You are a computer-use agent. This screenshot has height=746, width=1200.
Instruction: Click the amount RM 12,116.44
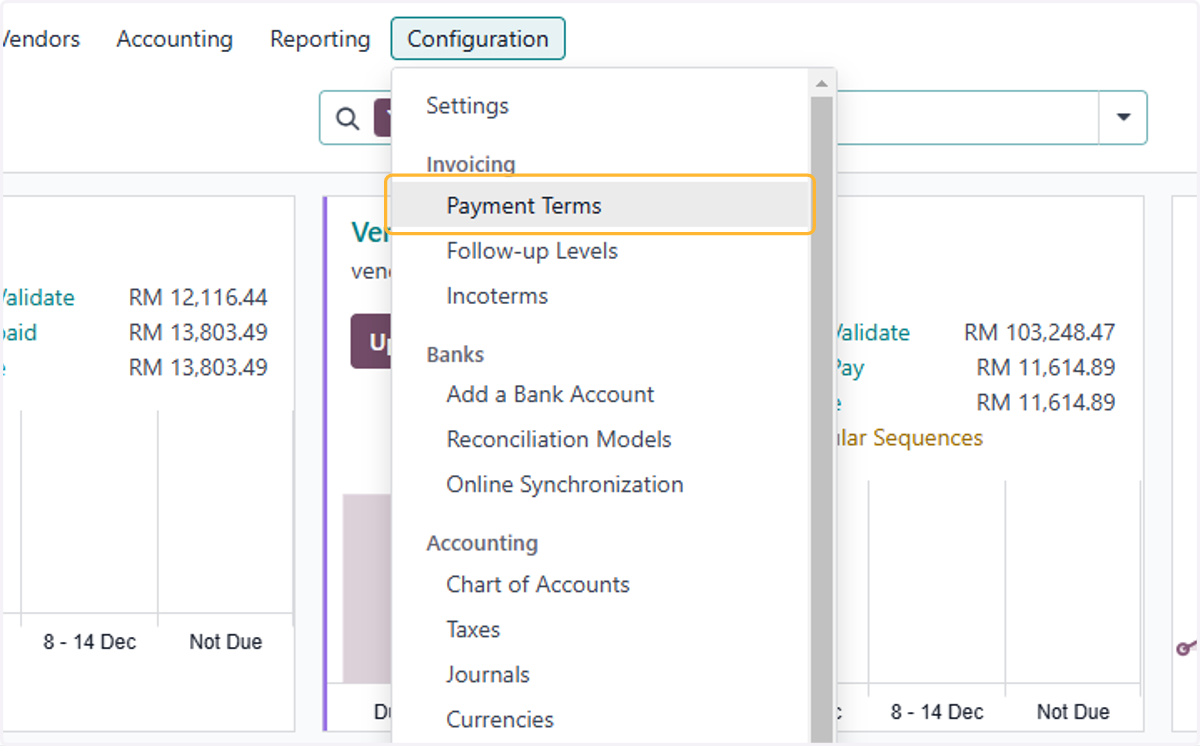pos(198,297)
